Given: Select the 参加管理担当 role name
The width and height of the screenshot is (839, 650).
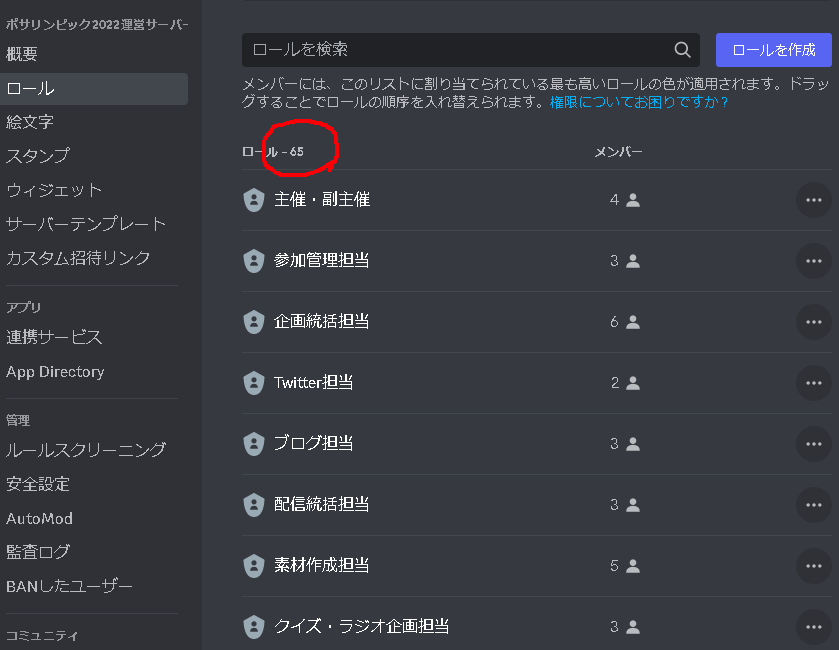Looking at the screenshot, I should click(x=322, y=261).
